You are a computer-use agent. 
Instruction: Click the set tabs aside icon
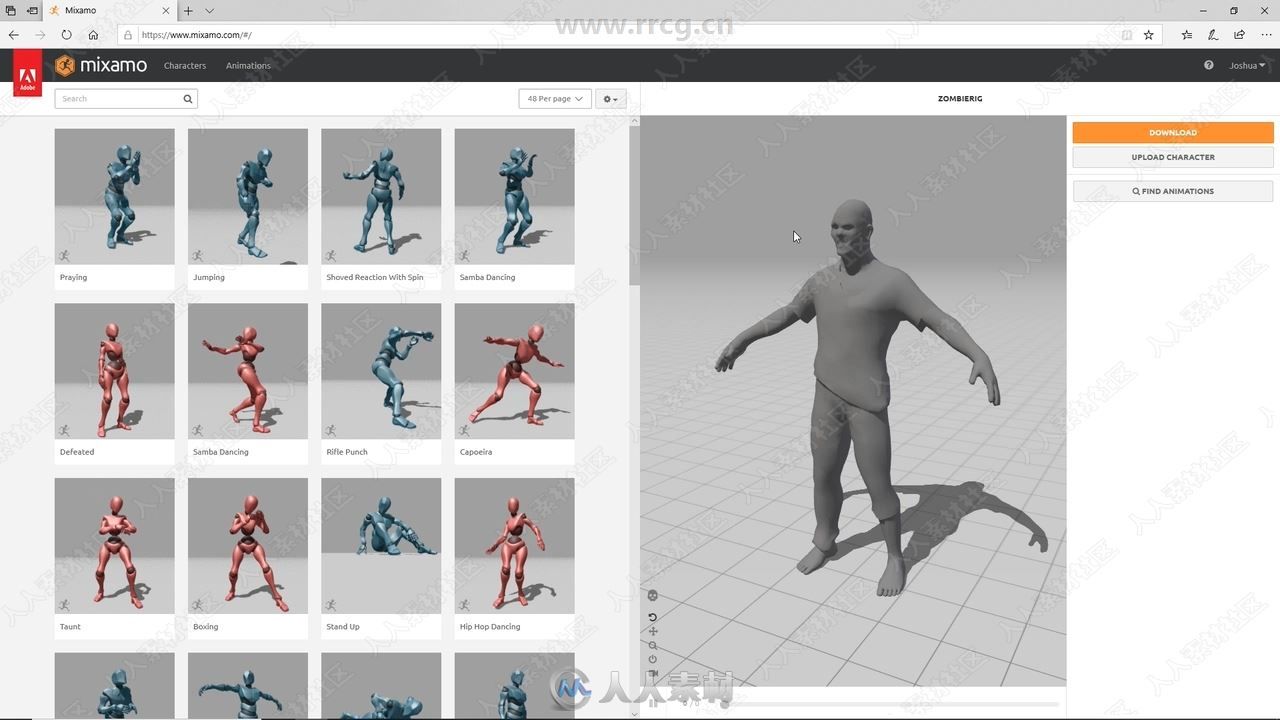point(32,10)
